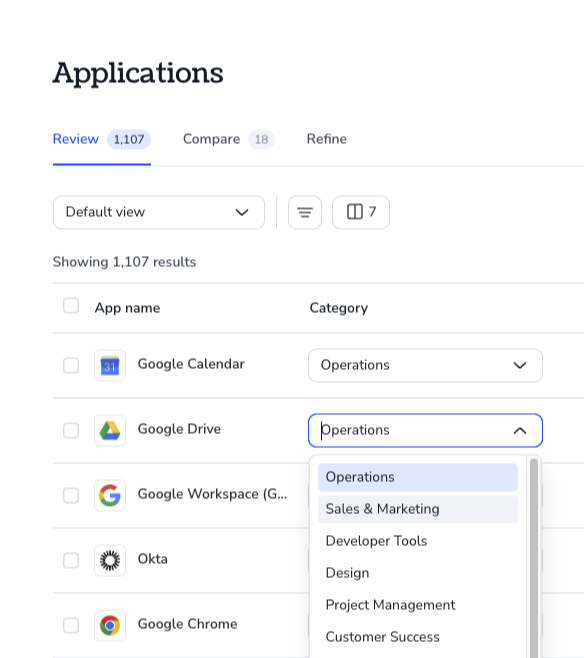The width and height of the screenshot is (584, 658).
Task: Select Project Management option
Action: tap(418, 605)
